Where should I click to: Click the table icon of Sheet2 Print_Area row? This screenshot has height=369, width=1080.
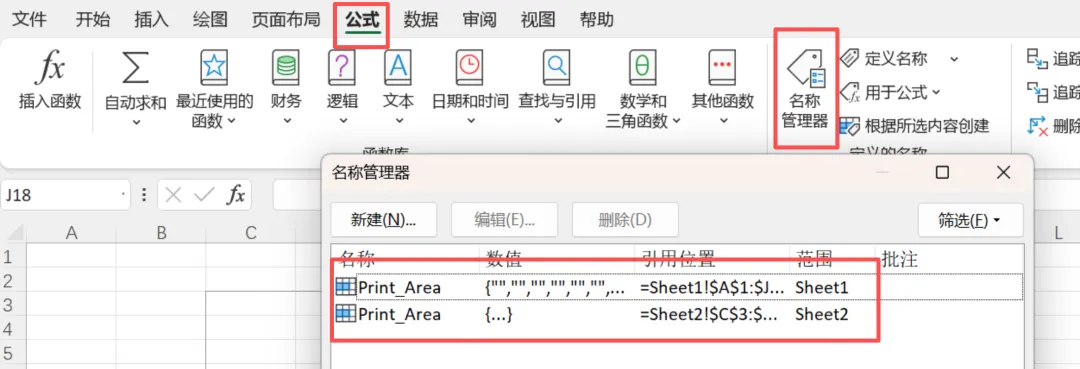(346, 314)
